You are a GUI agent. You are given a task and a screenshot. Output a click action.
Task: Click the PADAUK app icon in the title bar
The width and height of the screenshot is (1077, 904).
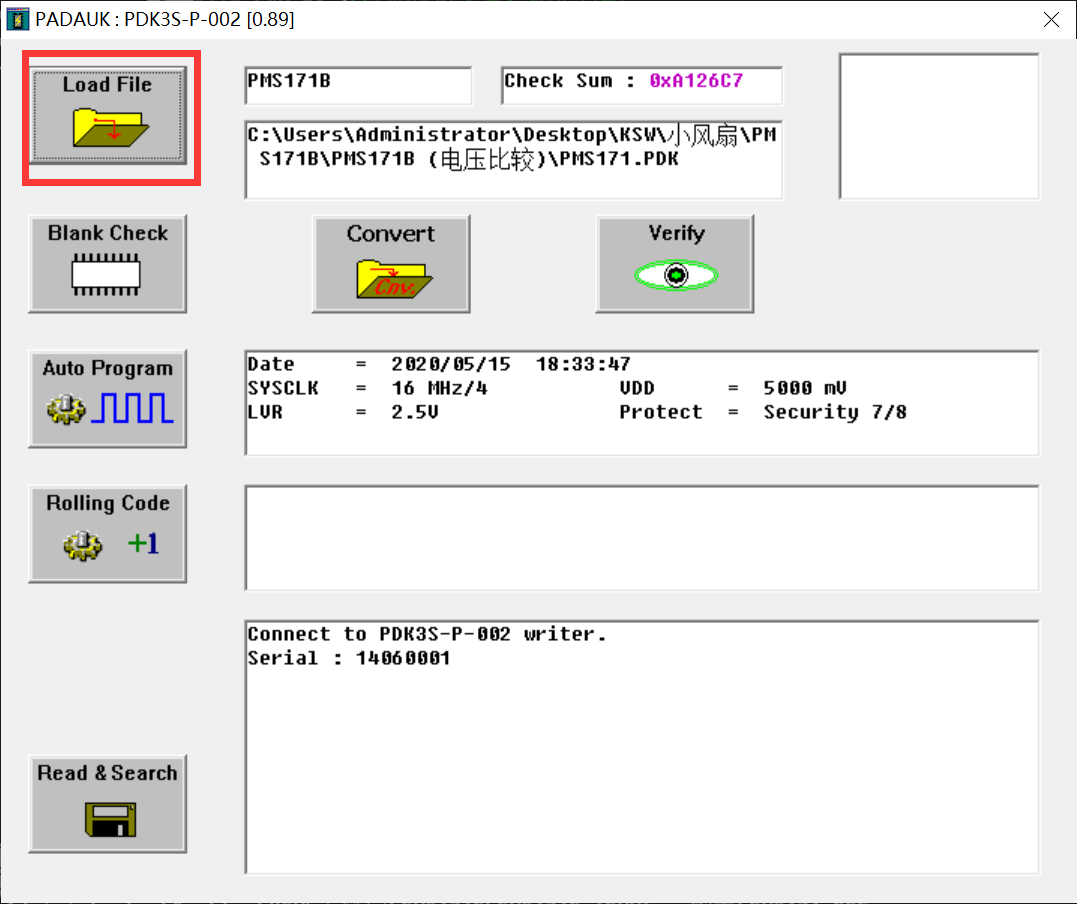[18, 19]
